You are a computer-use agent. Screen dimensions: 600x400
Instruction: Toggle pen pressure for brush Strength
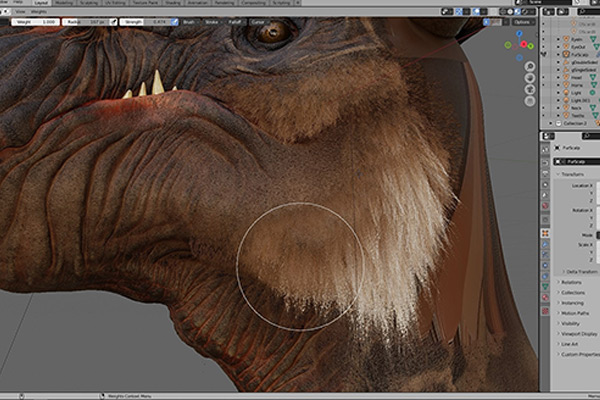175,22
